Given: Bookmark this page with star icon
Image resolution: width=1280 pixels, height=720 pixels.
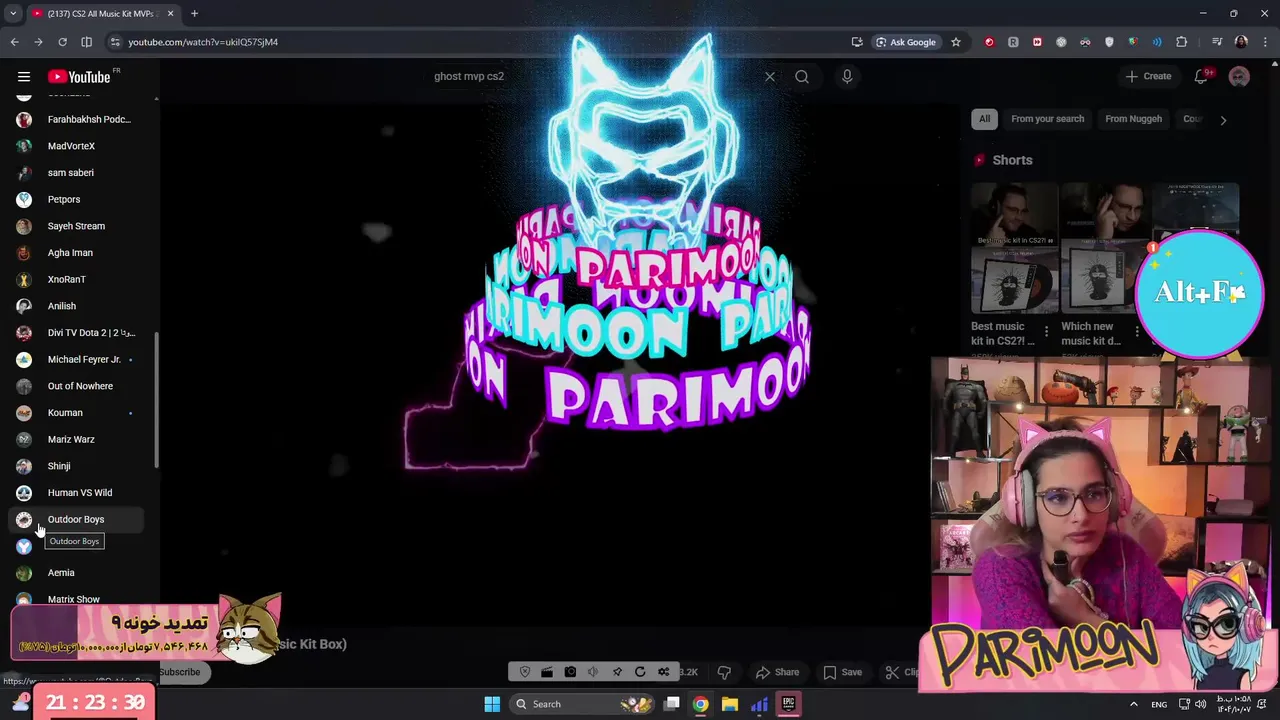Looking at the screenshot, I should 956,42.
